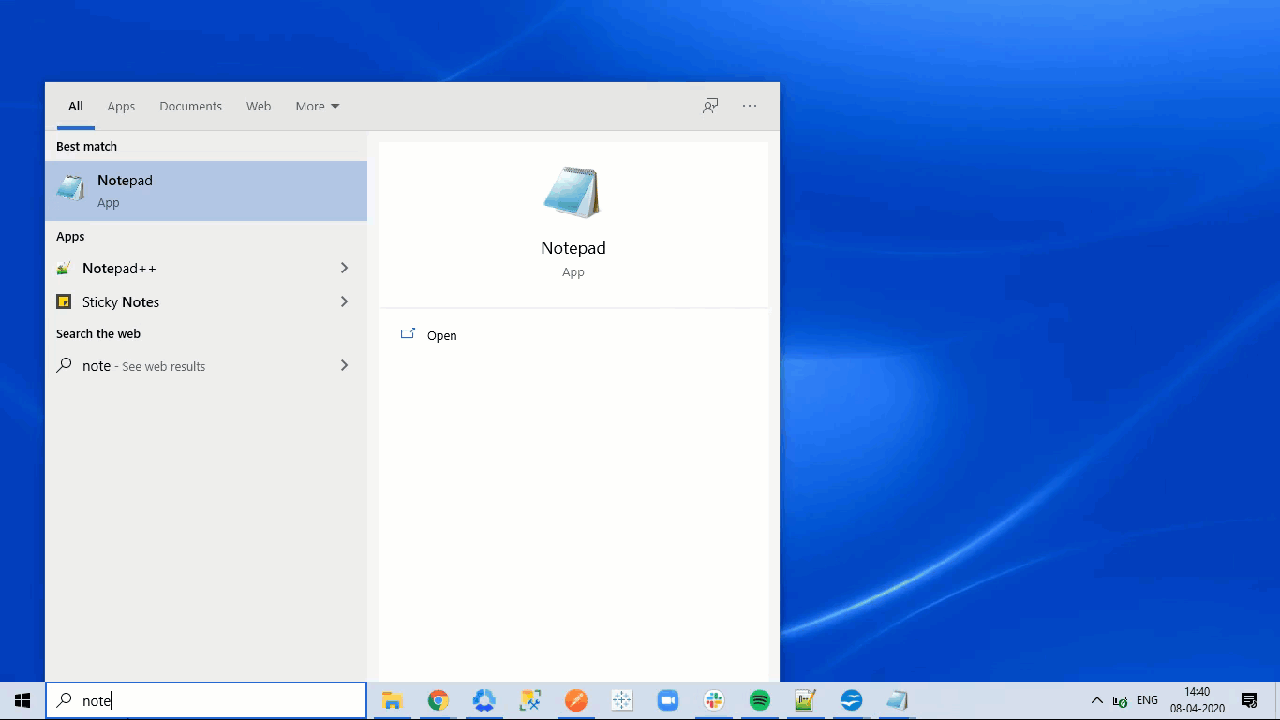Click the battery power icon in system tray
The image size is (1280, 720).
pyautogui.click(x=1120, y=701)
